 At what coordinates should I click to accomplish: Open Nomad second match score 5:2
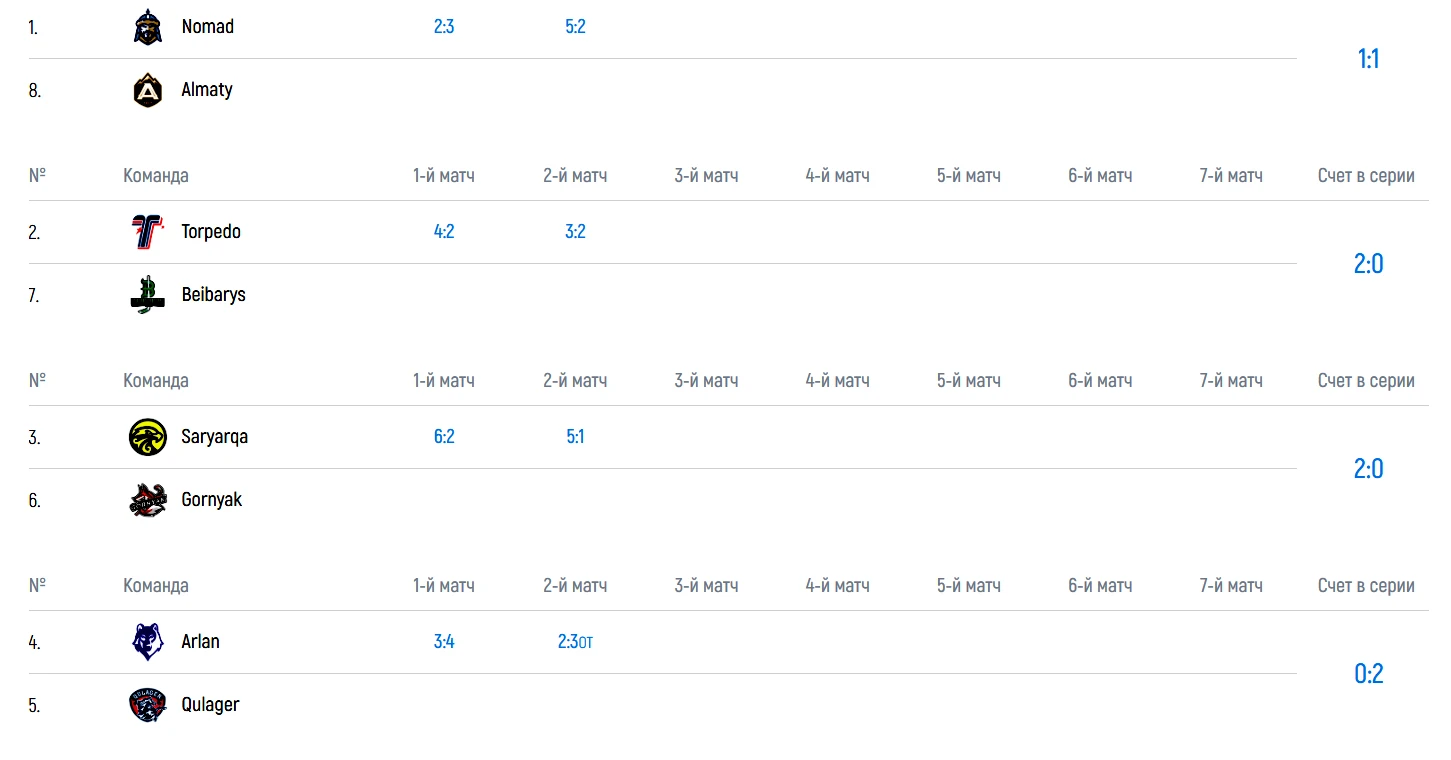575,27
